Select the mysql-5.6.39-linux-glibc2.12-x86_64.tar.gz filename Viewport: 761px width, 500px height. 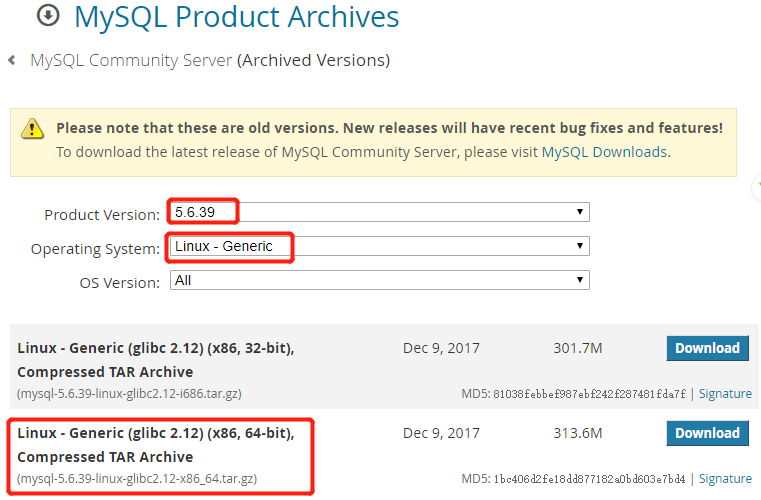[137, 479]
